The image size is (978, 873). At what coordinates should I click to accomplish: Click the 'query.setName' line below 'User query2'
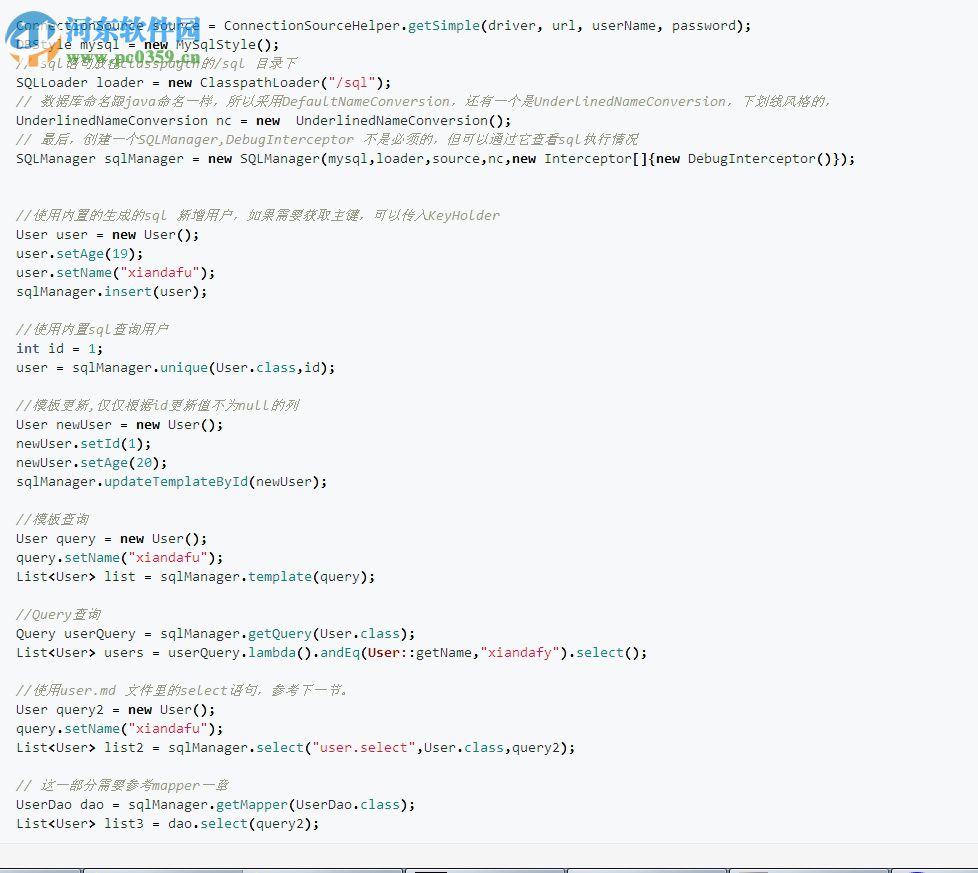point(120,729)
